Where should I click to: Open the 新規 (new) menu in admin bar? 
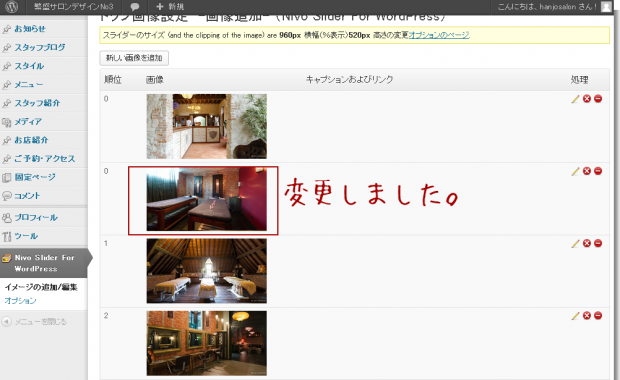pos(170,7)
